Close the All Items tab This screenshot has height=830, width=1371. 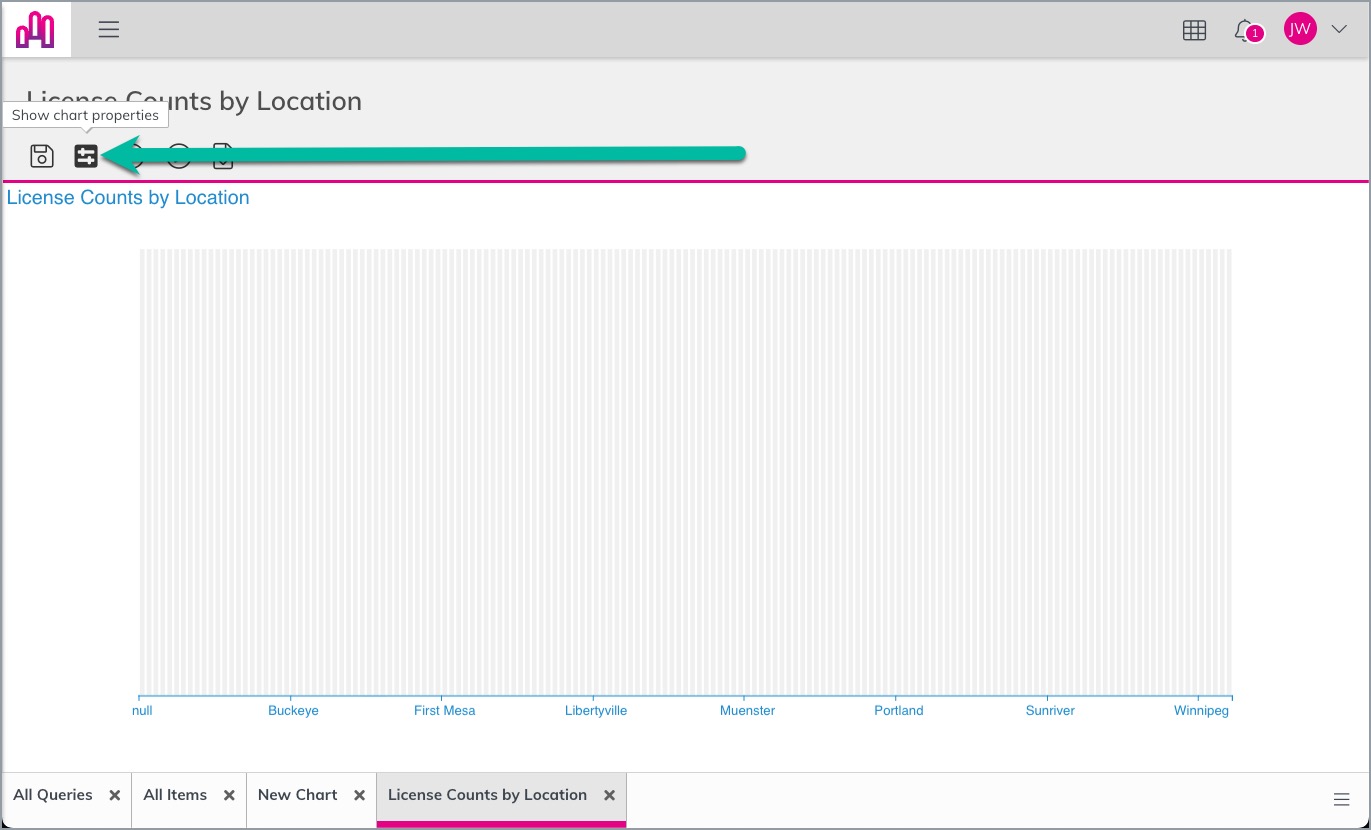(x=229, y=796)
